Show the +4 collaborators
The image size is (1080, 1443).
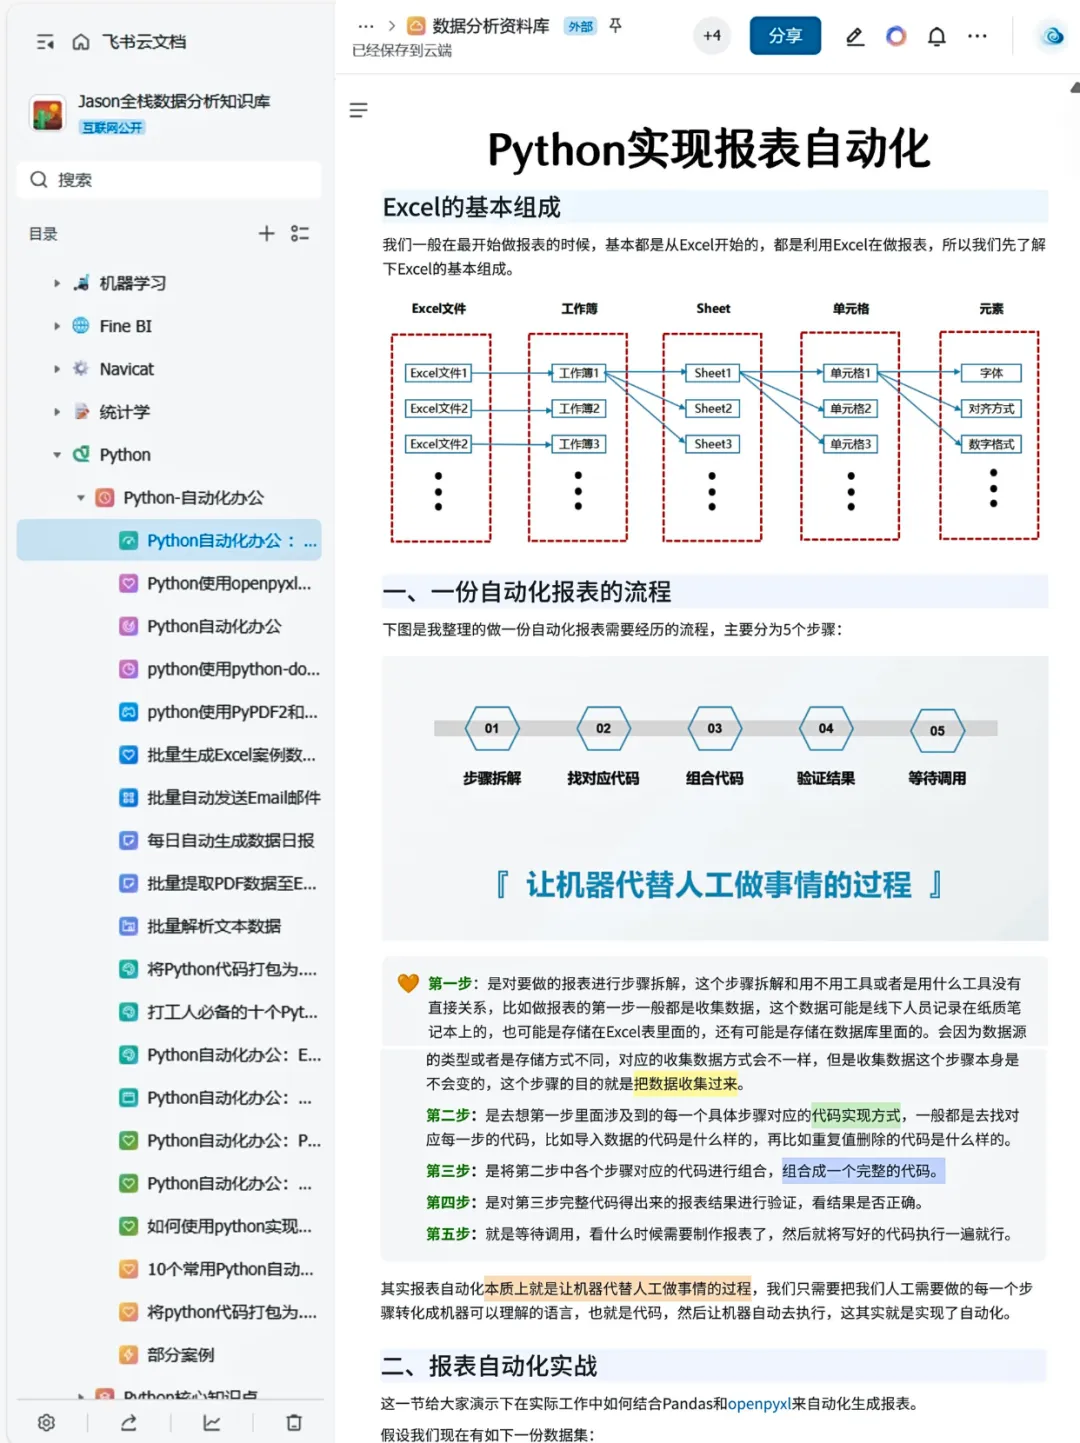point(712,36)
